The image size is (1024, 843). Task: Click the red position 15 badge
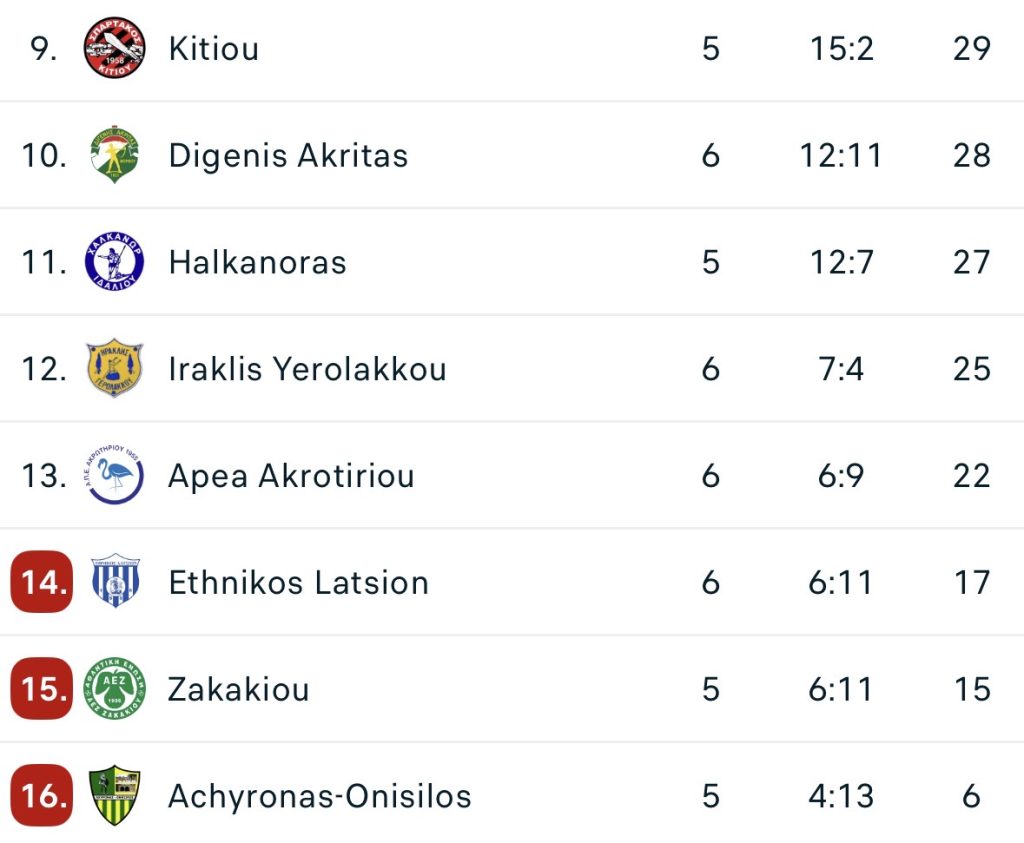point(42,689)
